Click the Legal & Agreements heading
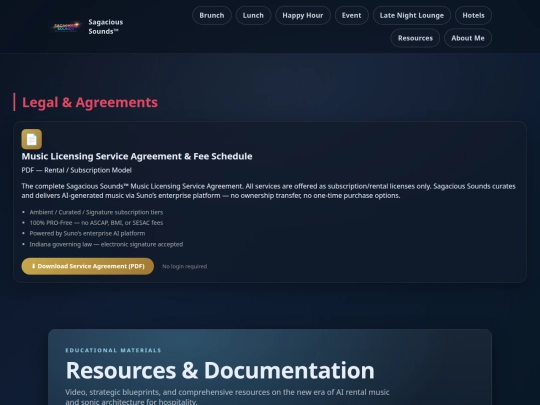 pos(90,102)
